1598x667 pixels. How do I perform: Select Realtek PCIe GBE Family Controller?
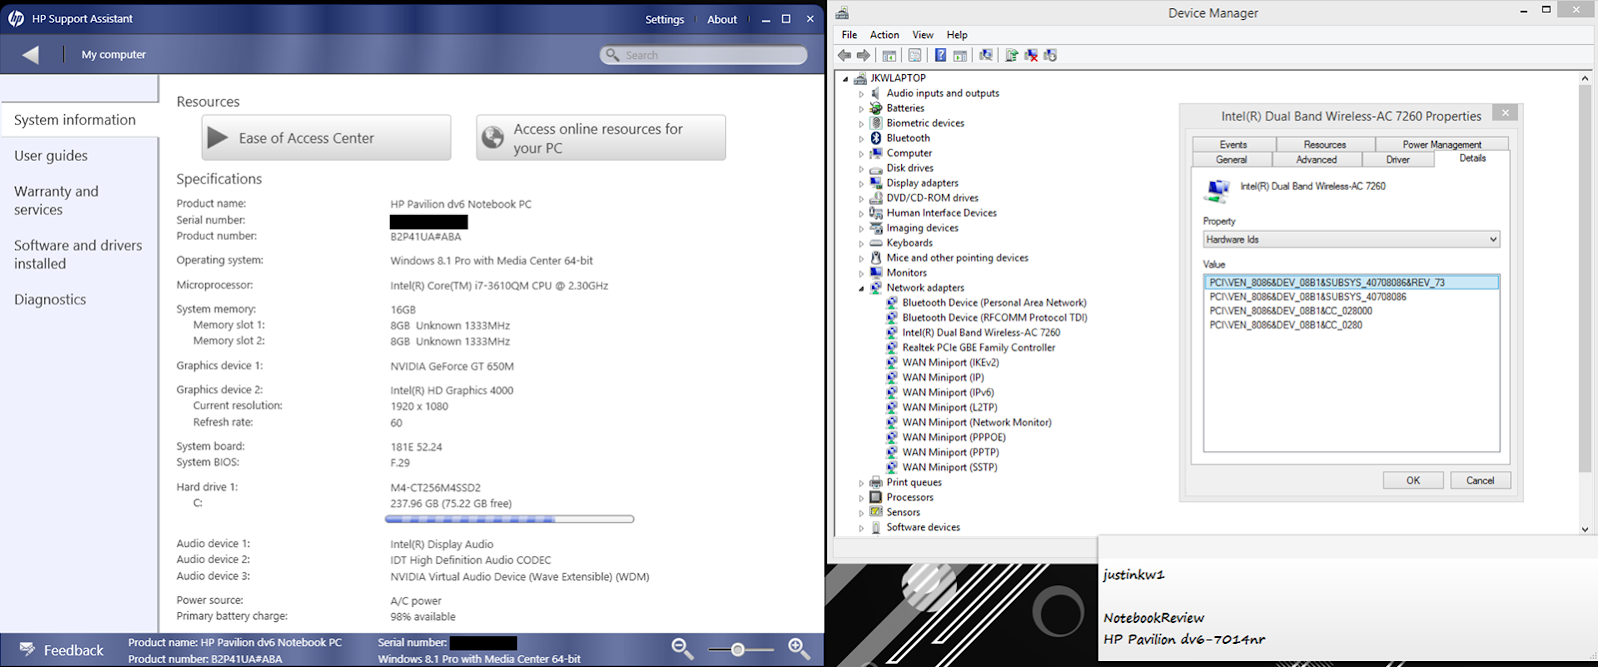coord(978,348)
